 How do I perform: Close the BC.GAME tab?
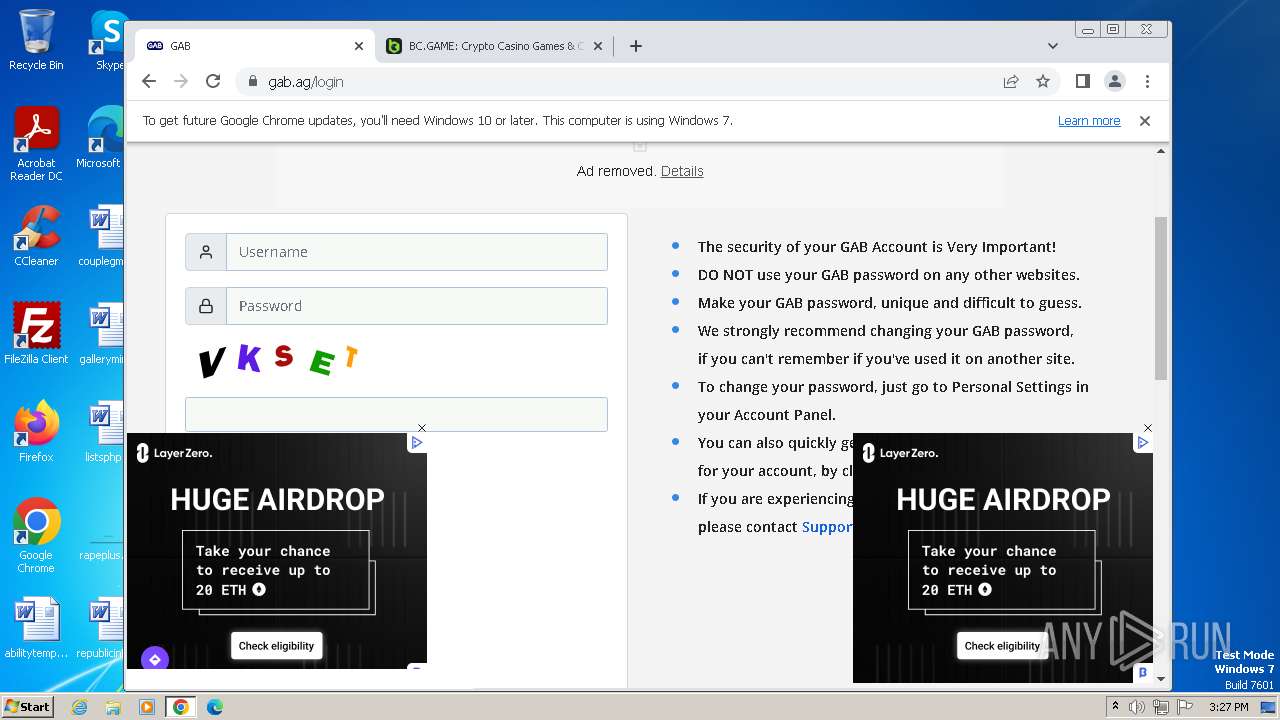point(598,46)
